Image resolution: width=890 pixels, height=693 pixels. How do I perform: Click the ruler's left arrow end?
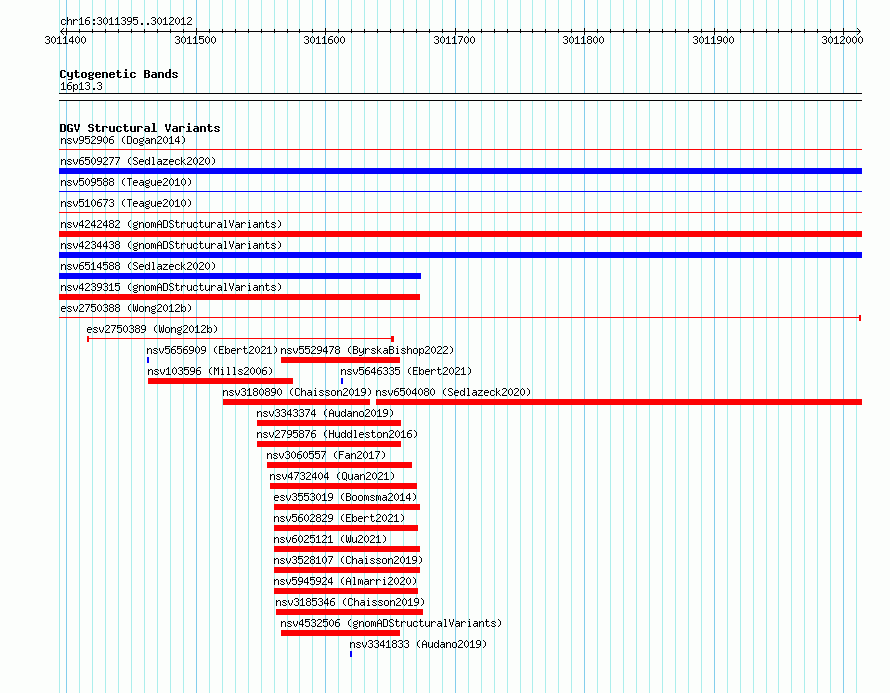pos(62,31)
